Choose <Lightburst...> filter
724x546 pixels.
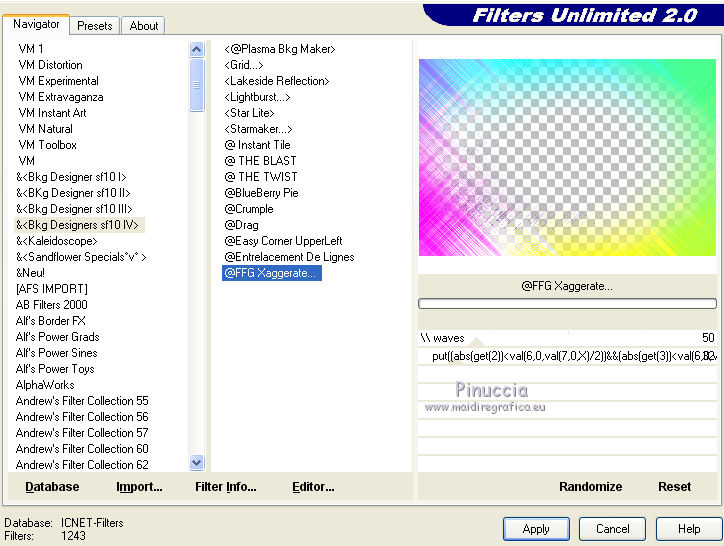coord(257,97)
